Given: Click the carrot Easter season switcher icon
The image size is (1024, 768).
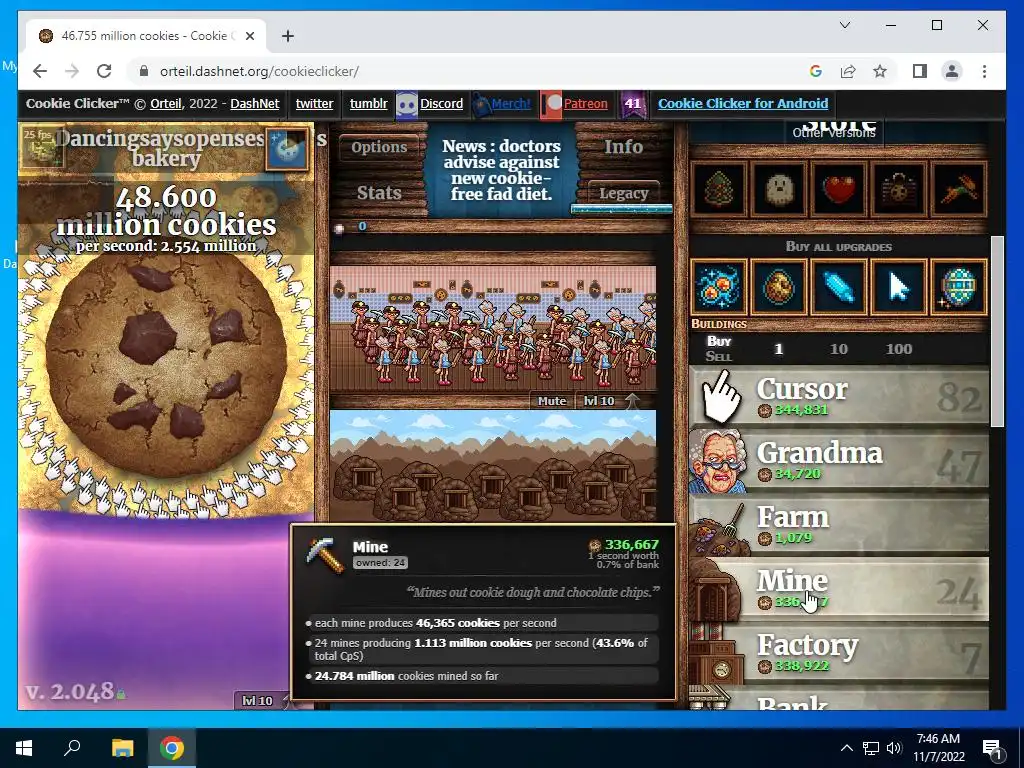Looking at the screenshot, I should [x=959, y=189].
